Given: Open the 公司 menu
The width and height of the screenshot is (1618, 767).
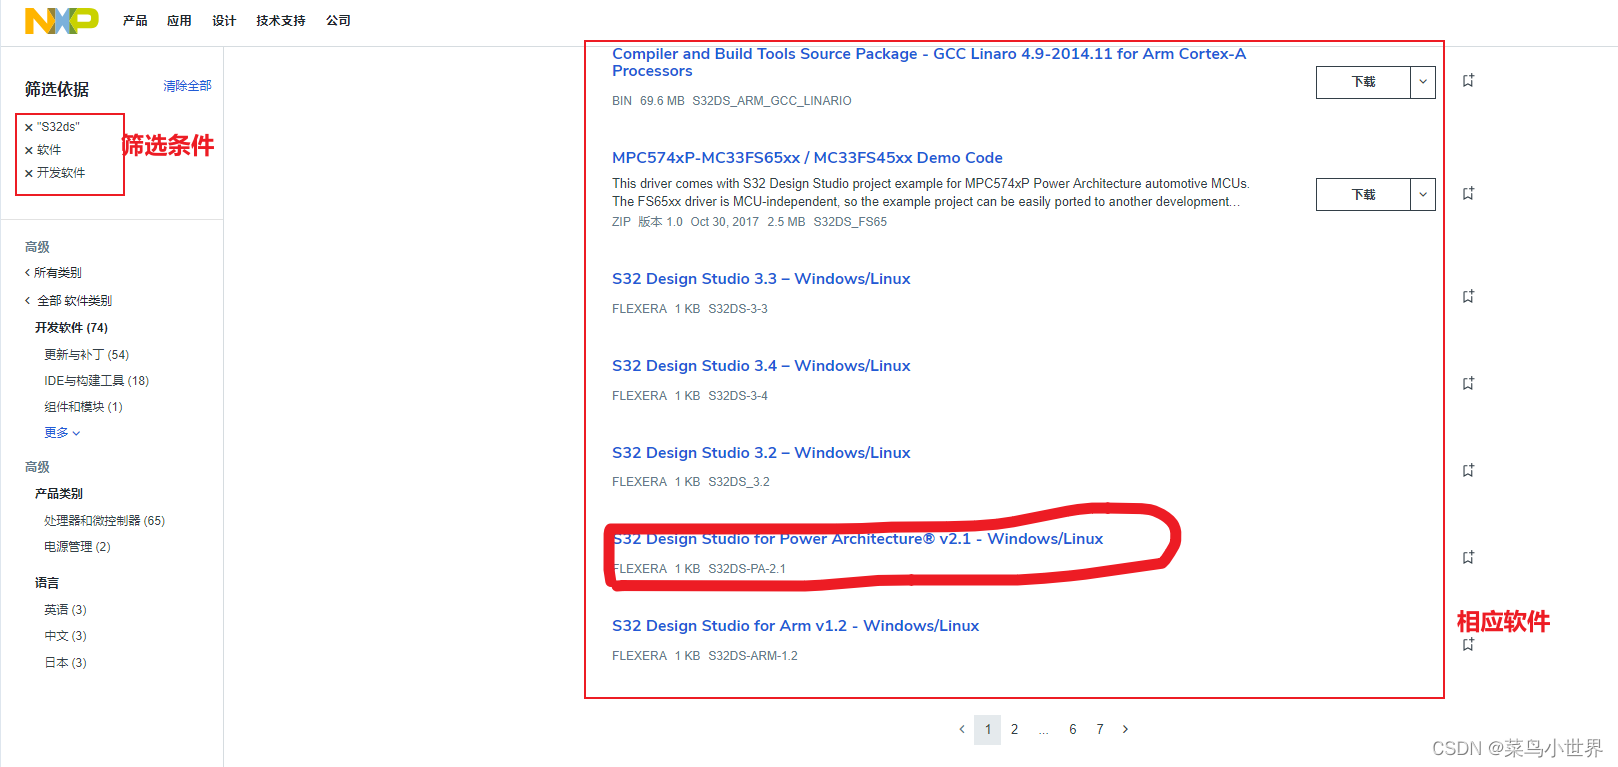Looking at the screenshot, I should [x=338, y=20].
